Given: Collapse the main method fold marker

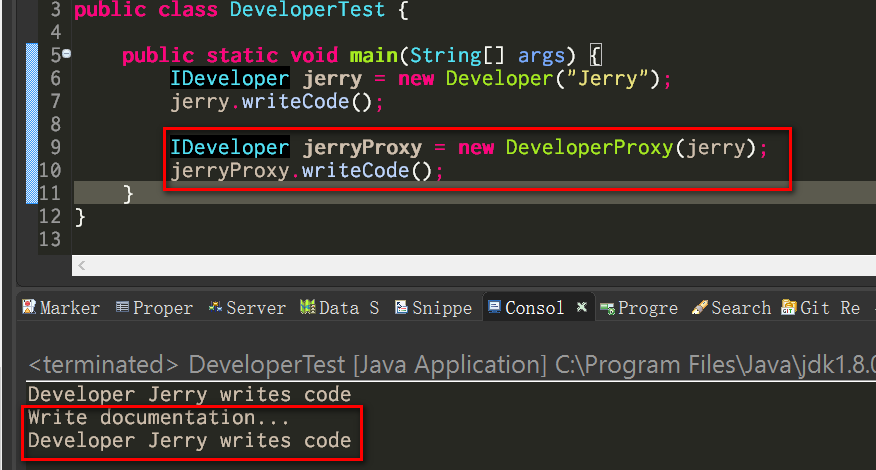Looking at the screenshot, I should coord(66,54).
